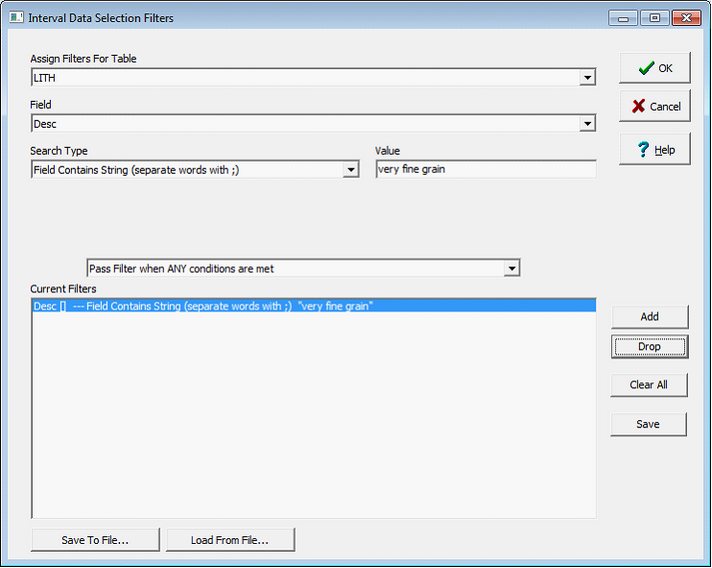The image size is (712, 568).
Task: Click the Value text field
Action: (x=485, y=170)
